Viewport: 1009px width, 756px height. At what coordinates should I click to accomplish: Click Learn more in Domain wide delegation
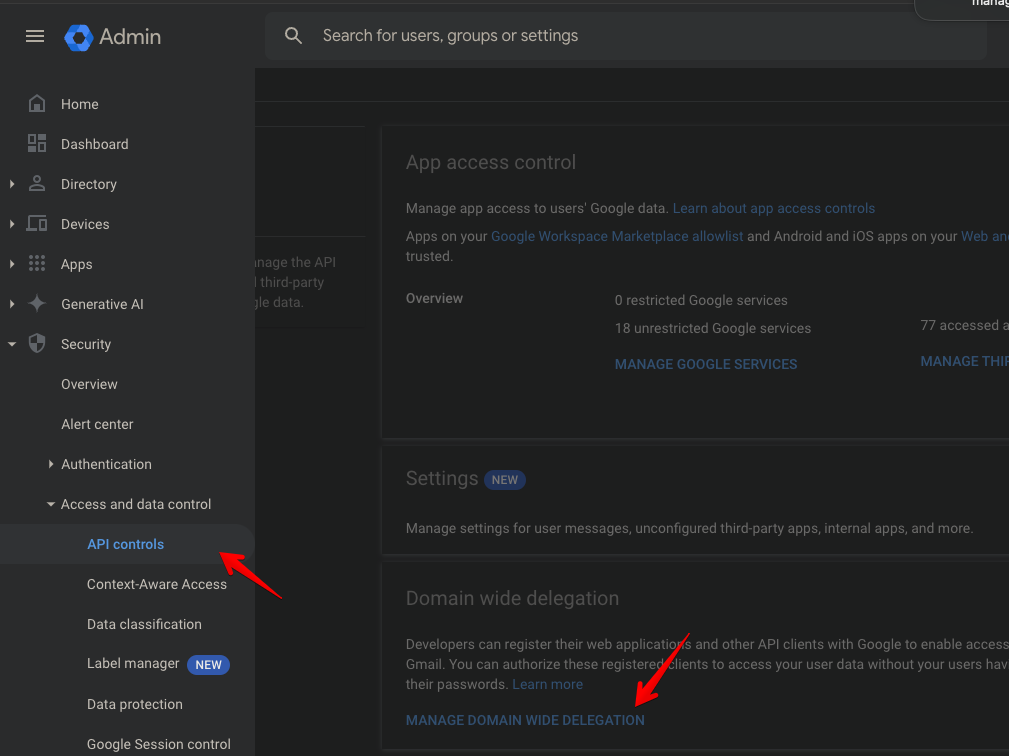[548, 684]
